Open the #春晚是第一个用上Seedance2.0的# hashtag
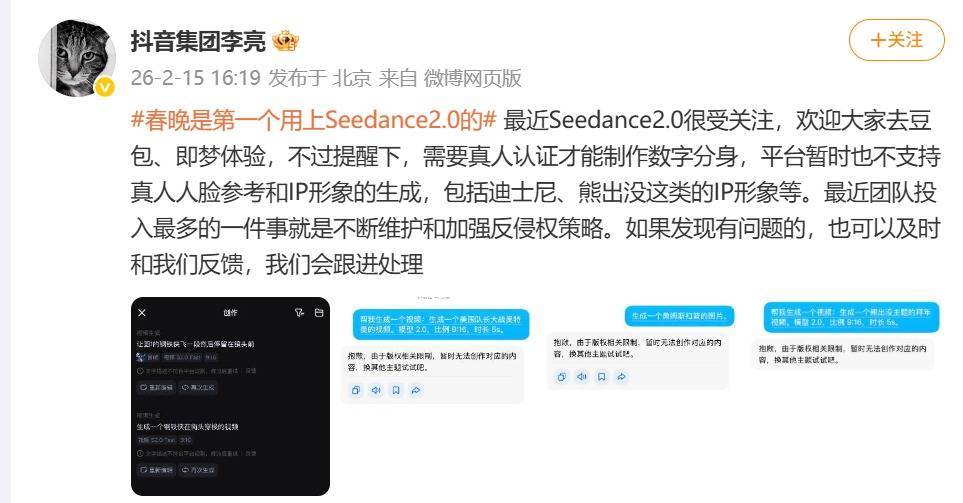Viewport: 963px width, 503px height. (313, 120)
